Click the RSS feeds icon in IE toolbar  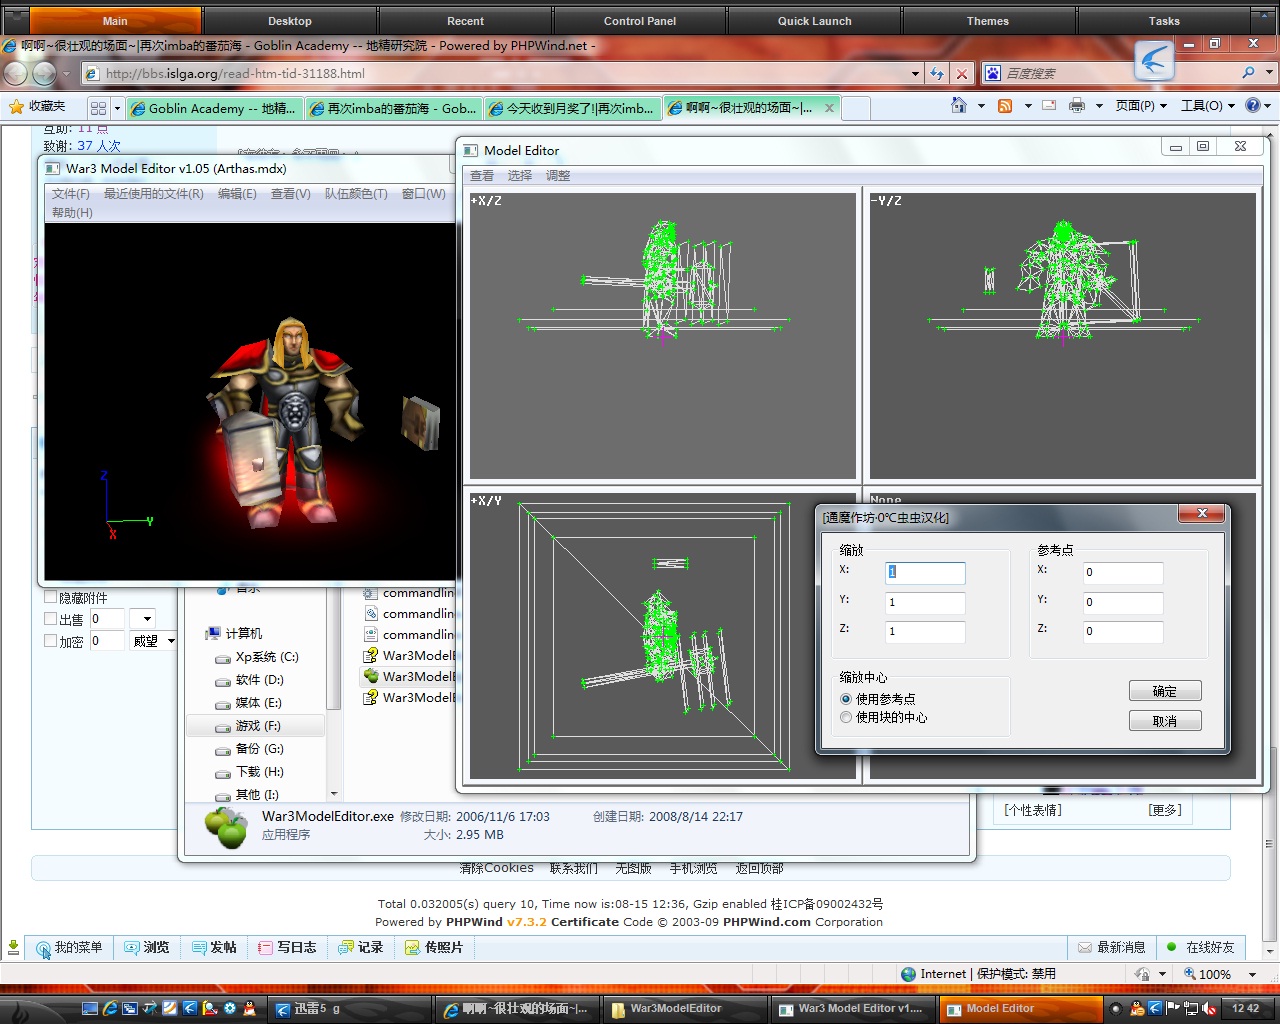[1005, 106]
